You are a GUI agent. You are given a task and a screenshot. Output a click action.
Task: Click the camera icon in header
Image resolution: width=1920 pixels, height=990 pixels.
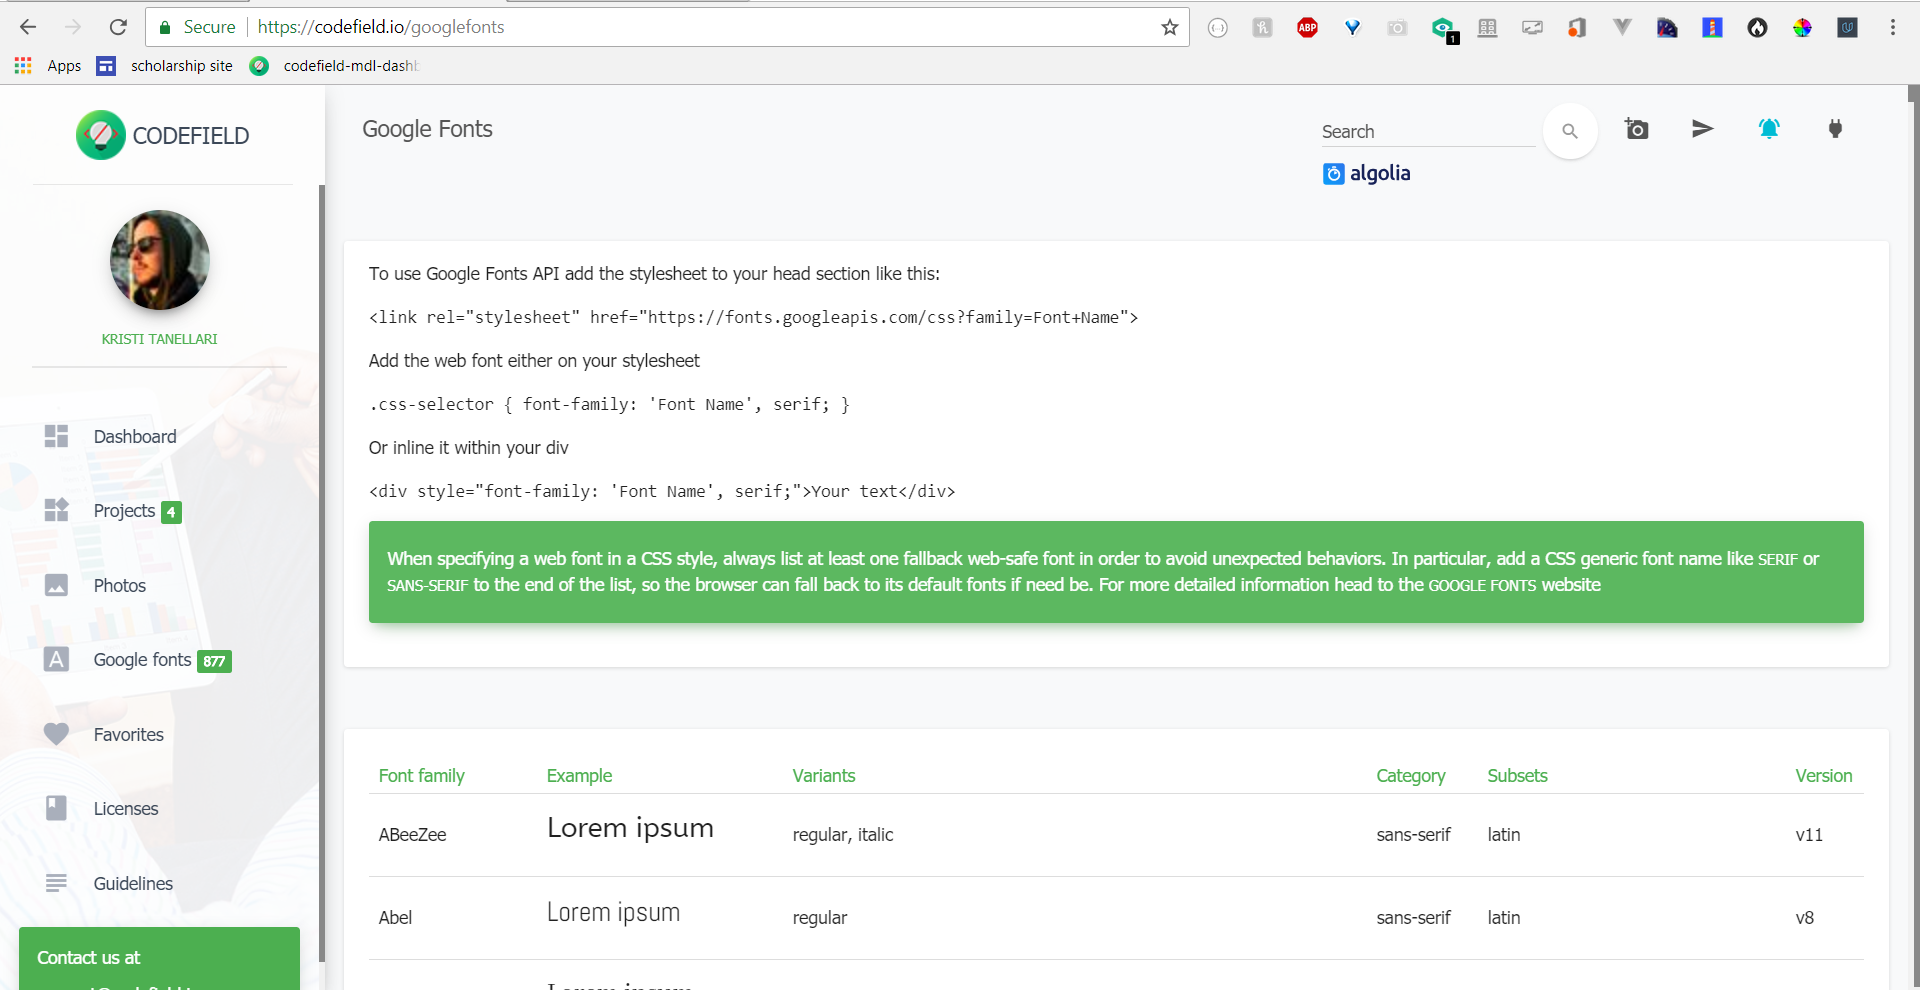(1636, 129)
